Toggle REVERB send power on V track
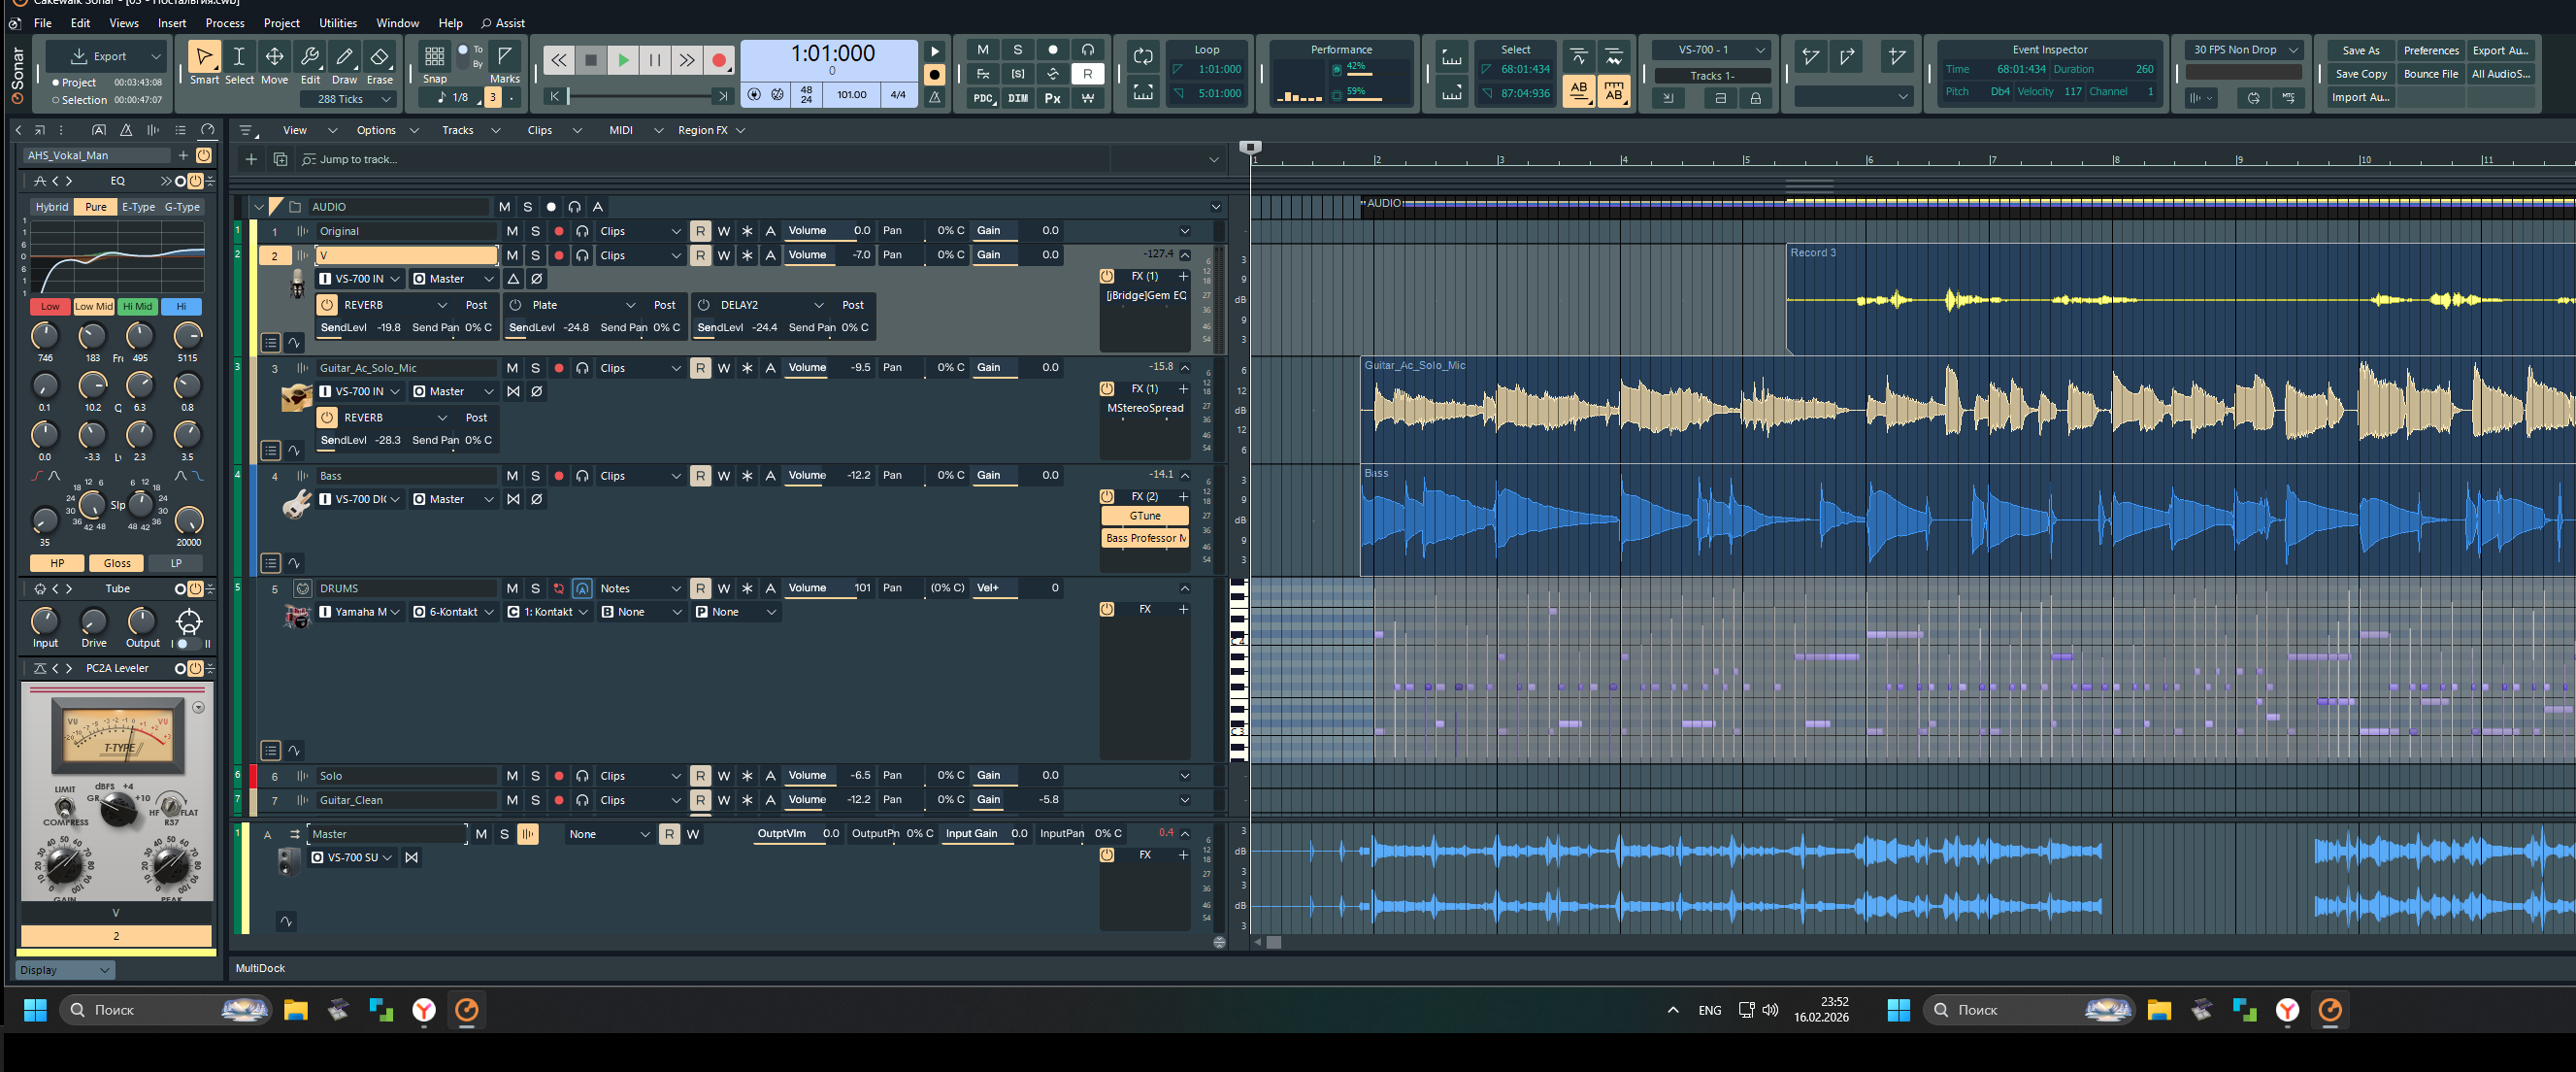The height and width of the screenshot is (1072, 2576). tap(327, 305)
